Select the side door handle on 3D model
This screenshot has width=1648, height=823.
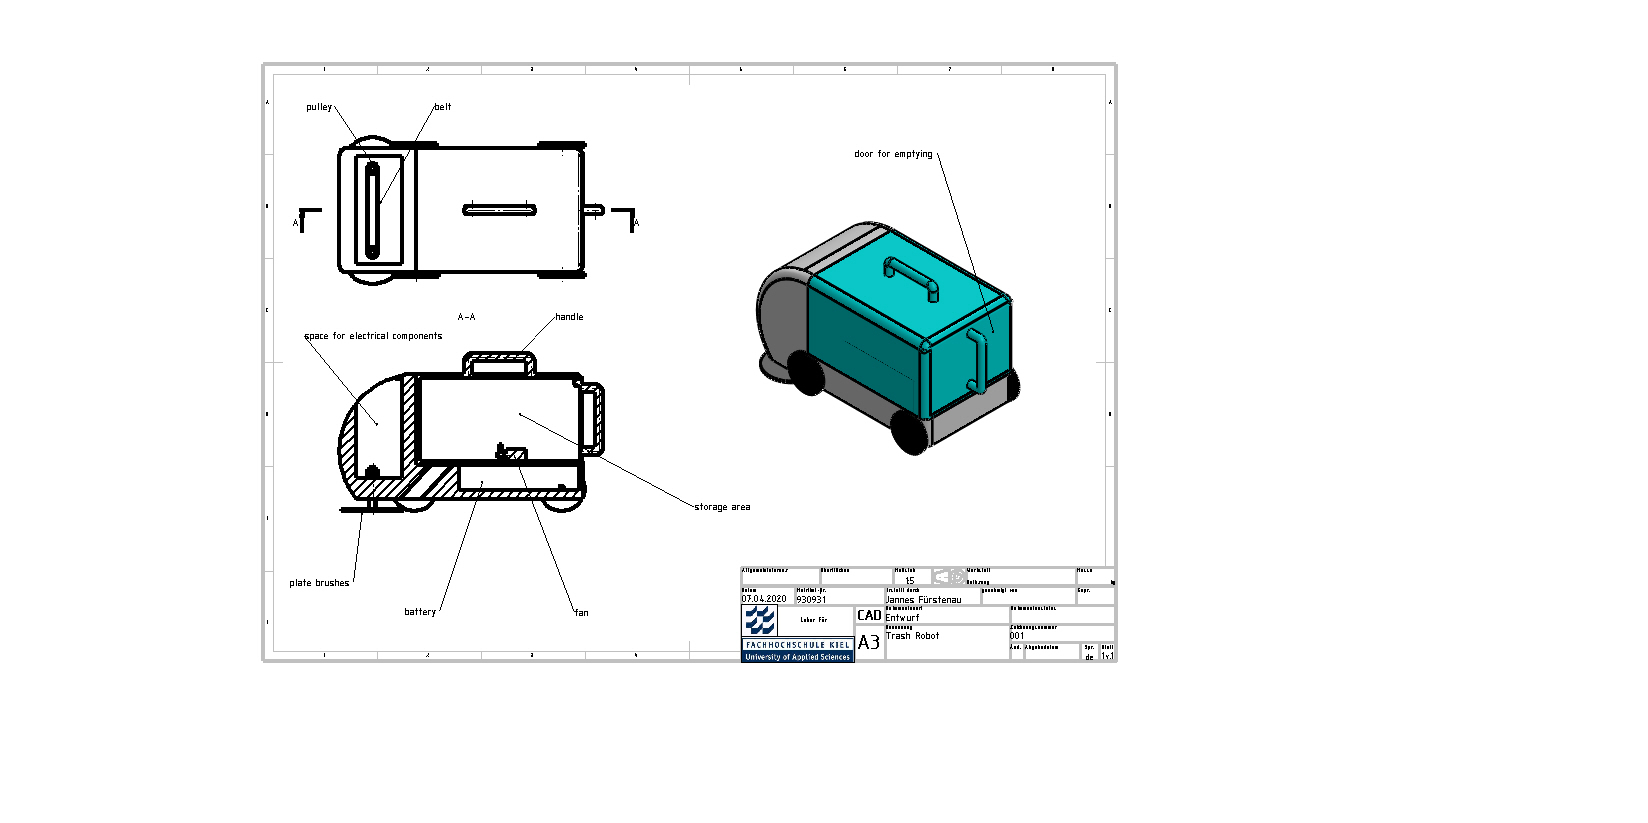tap(977, 361)
